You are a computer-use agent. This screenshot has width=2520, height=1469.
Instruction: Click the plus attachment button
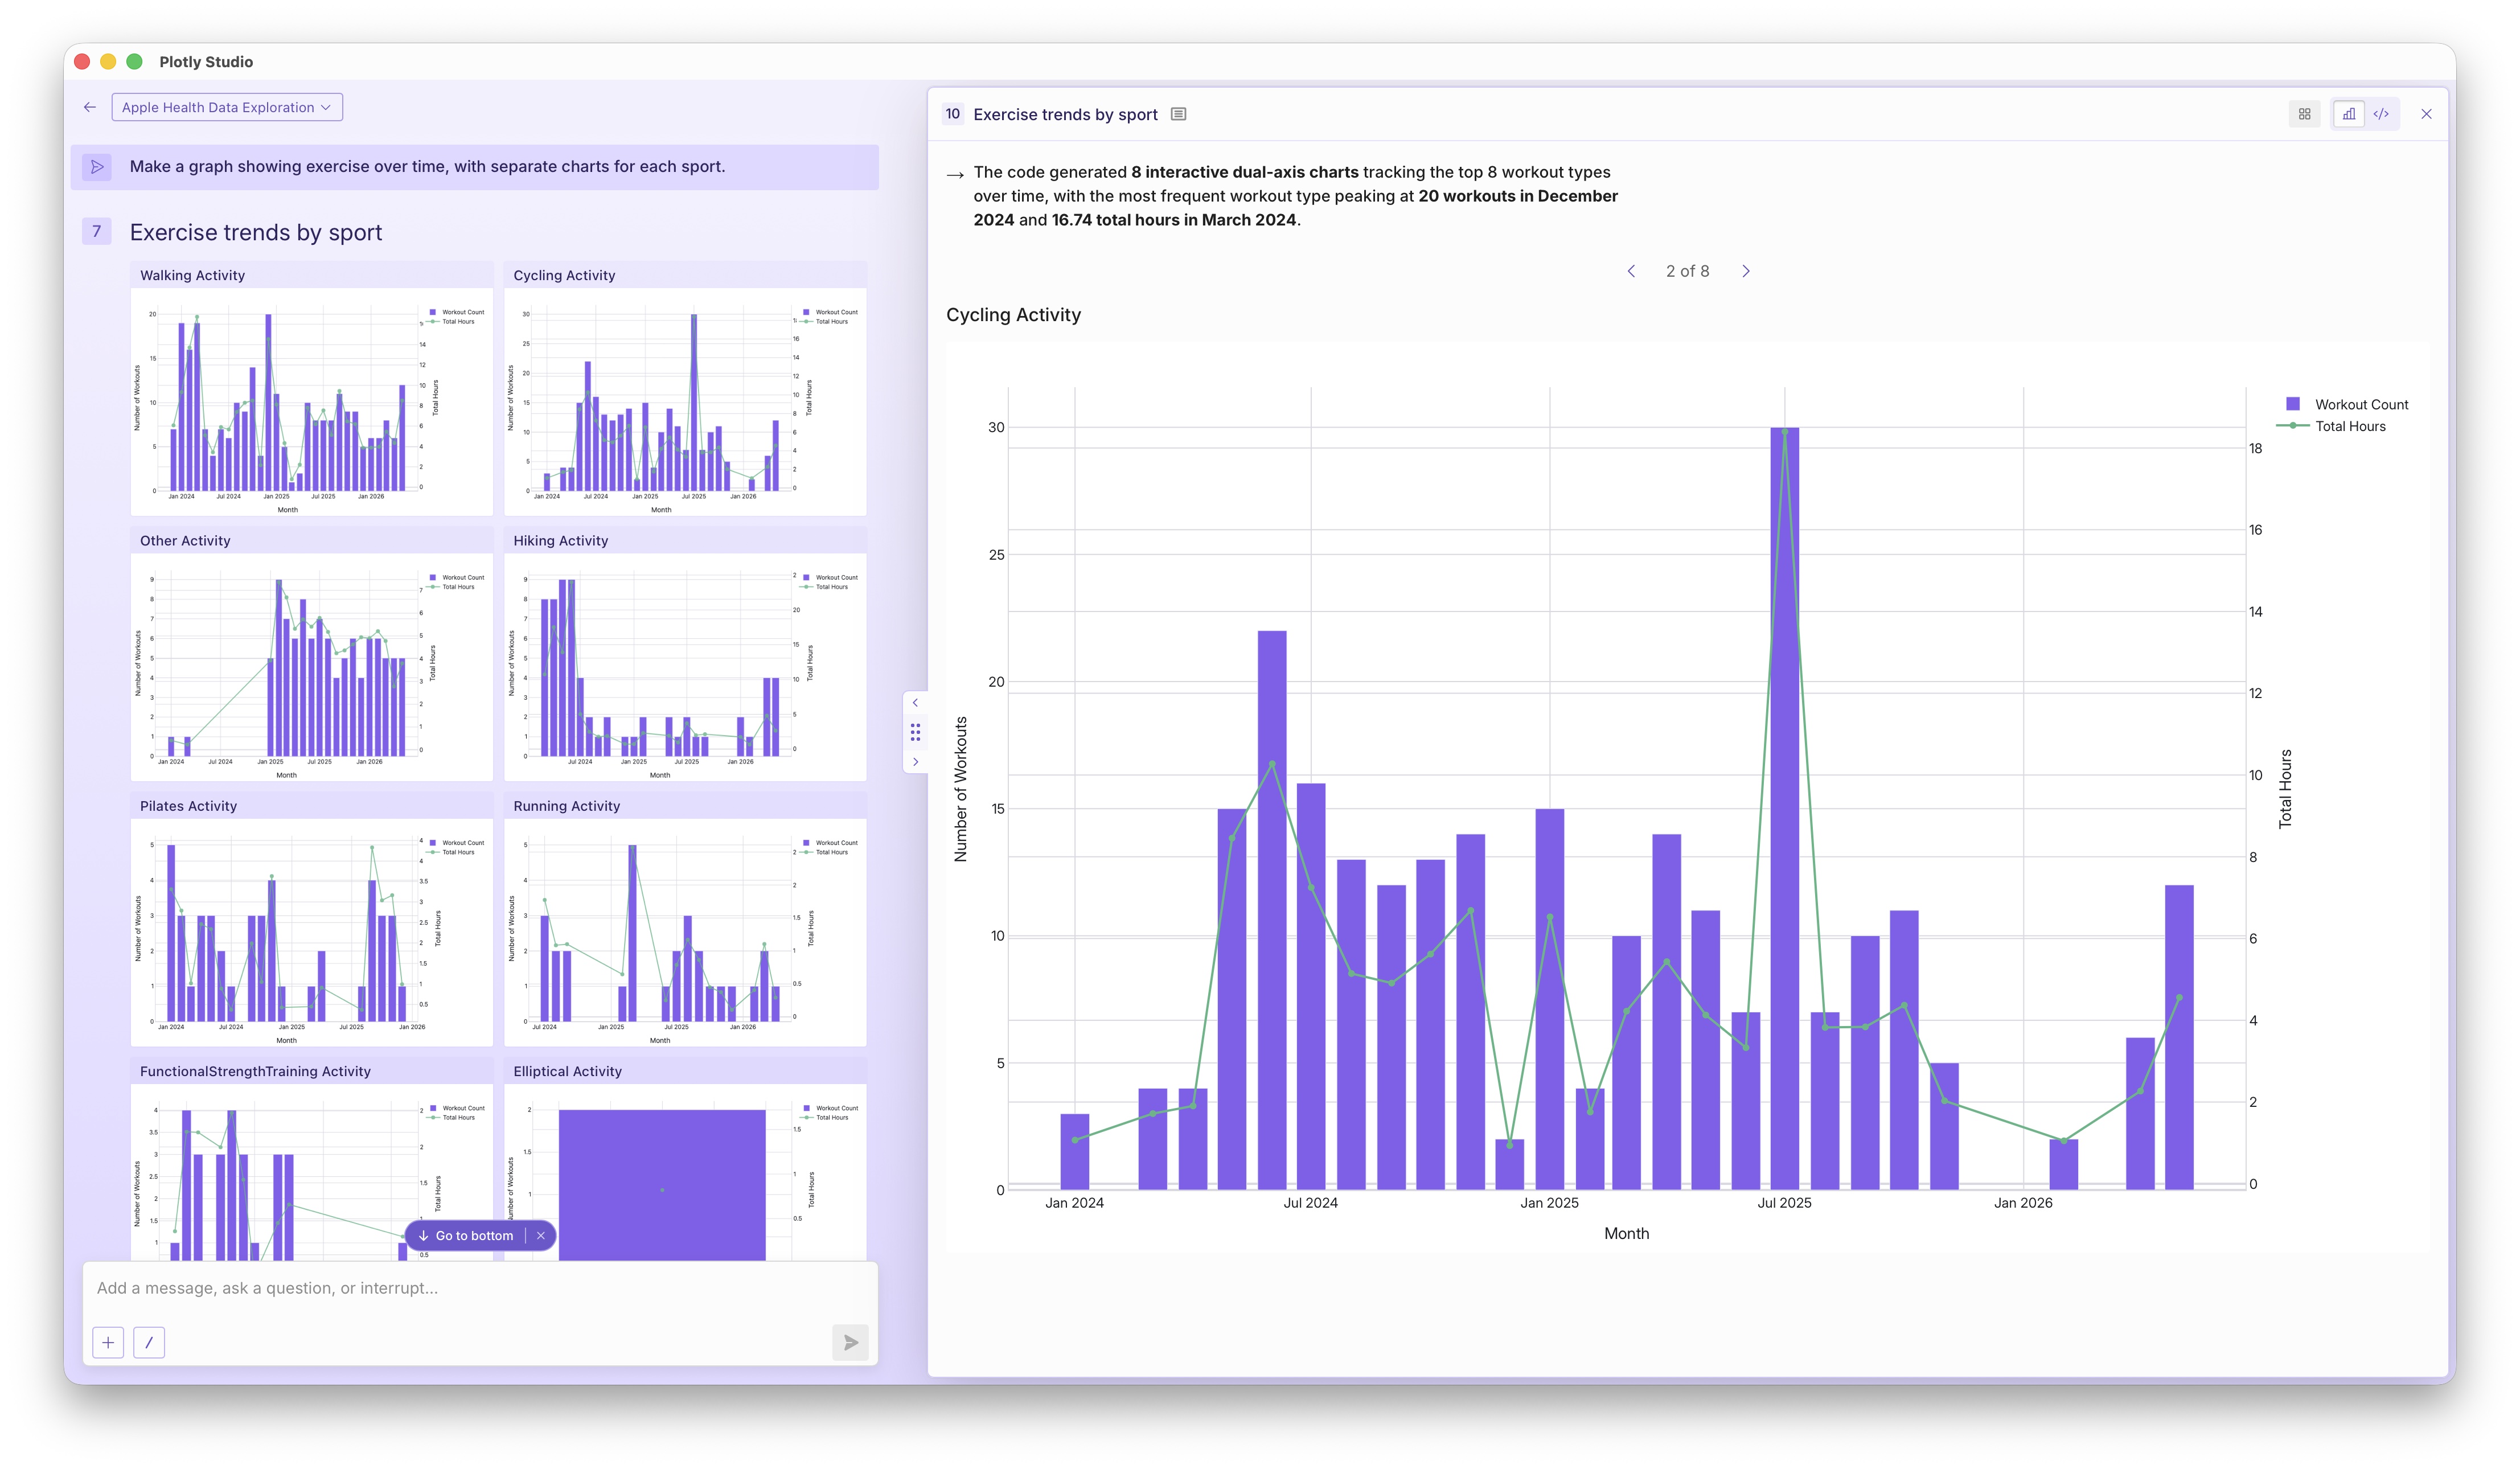[108, 1343]
